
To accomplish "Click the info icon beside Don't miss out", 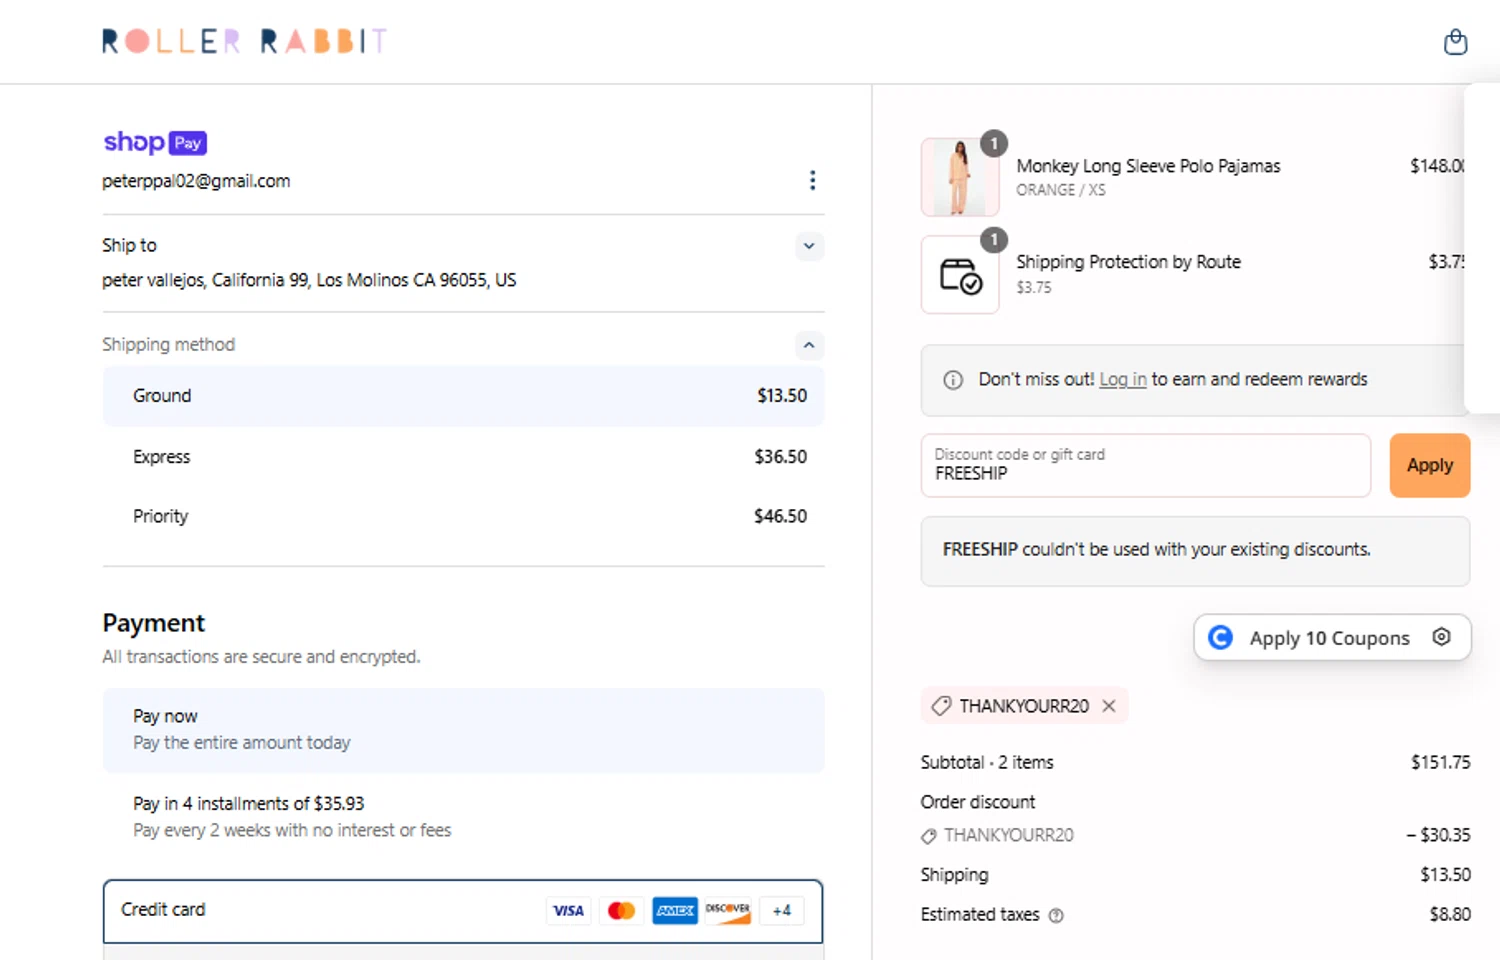I will click(953, 380).
